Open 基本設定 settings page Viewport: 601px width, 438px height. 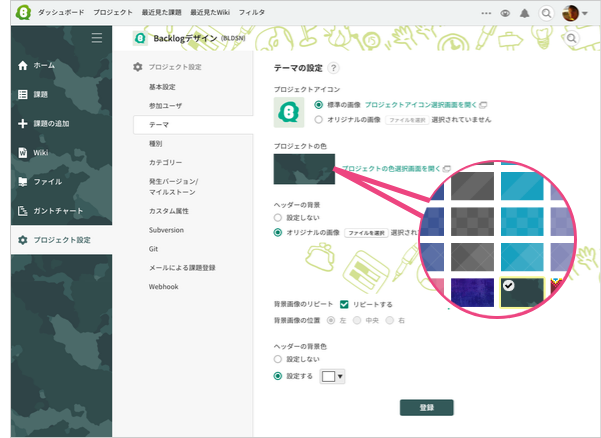(x=162, y=87)
